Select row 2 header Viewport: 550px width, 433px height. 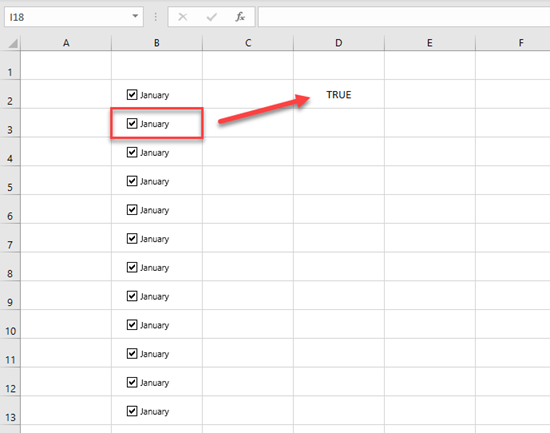(10, 94)
